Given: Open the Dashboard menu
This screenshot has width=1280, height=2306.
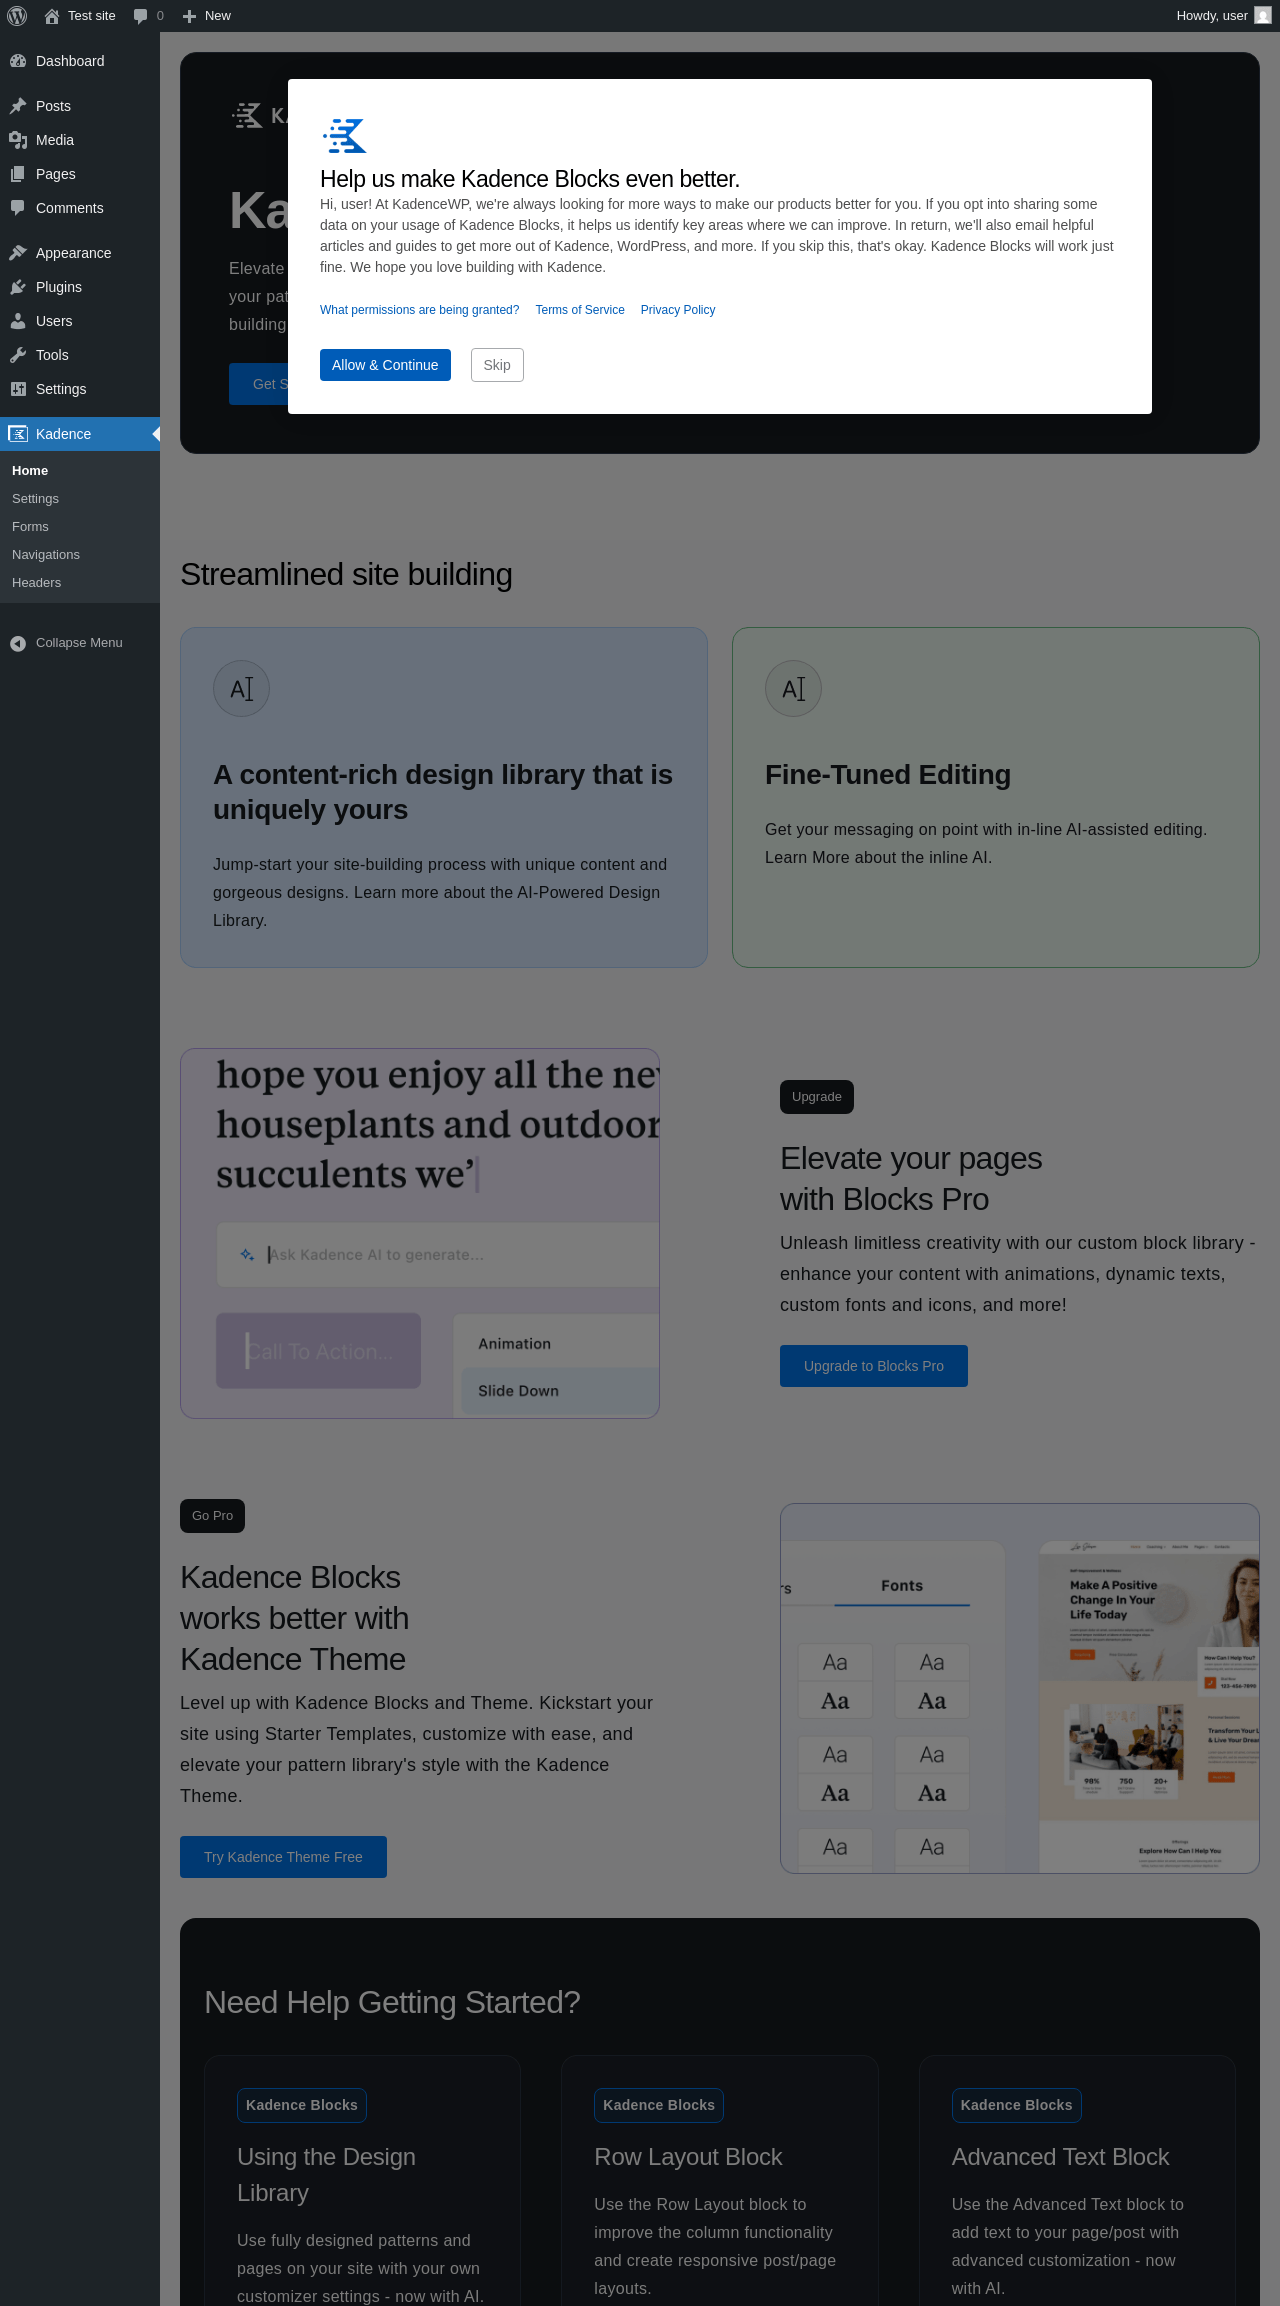Looking at the screenshot, I should click(x=80, y=61).
